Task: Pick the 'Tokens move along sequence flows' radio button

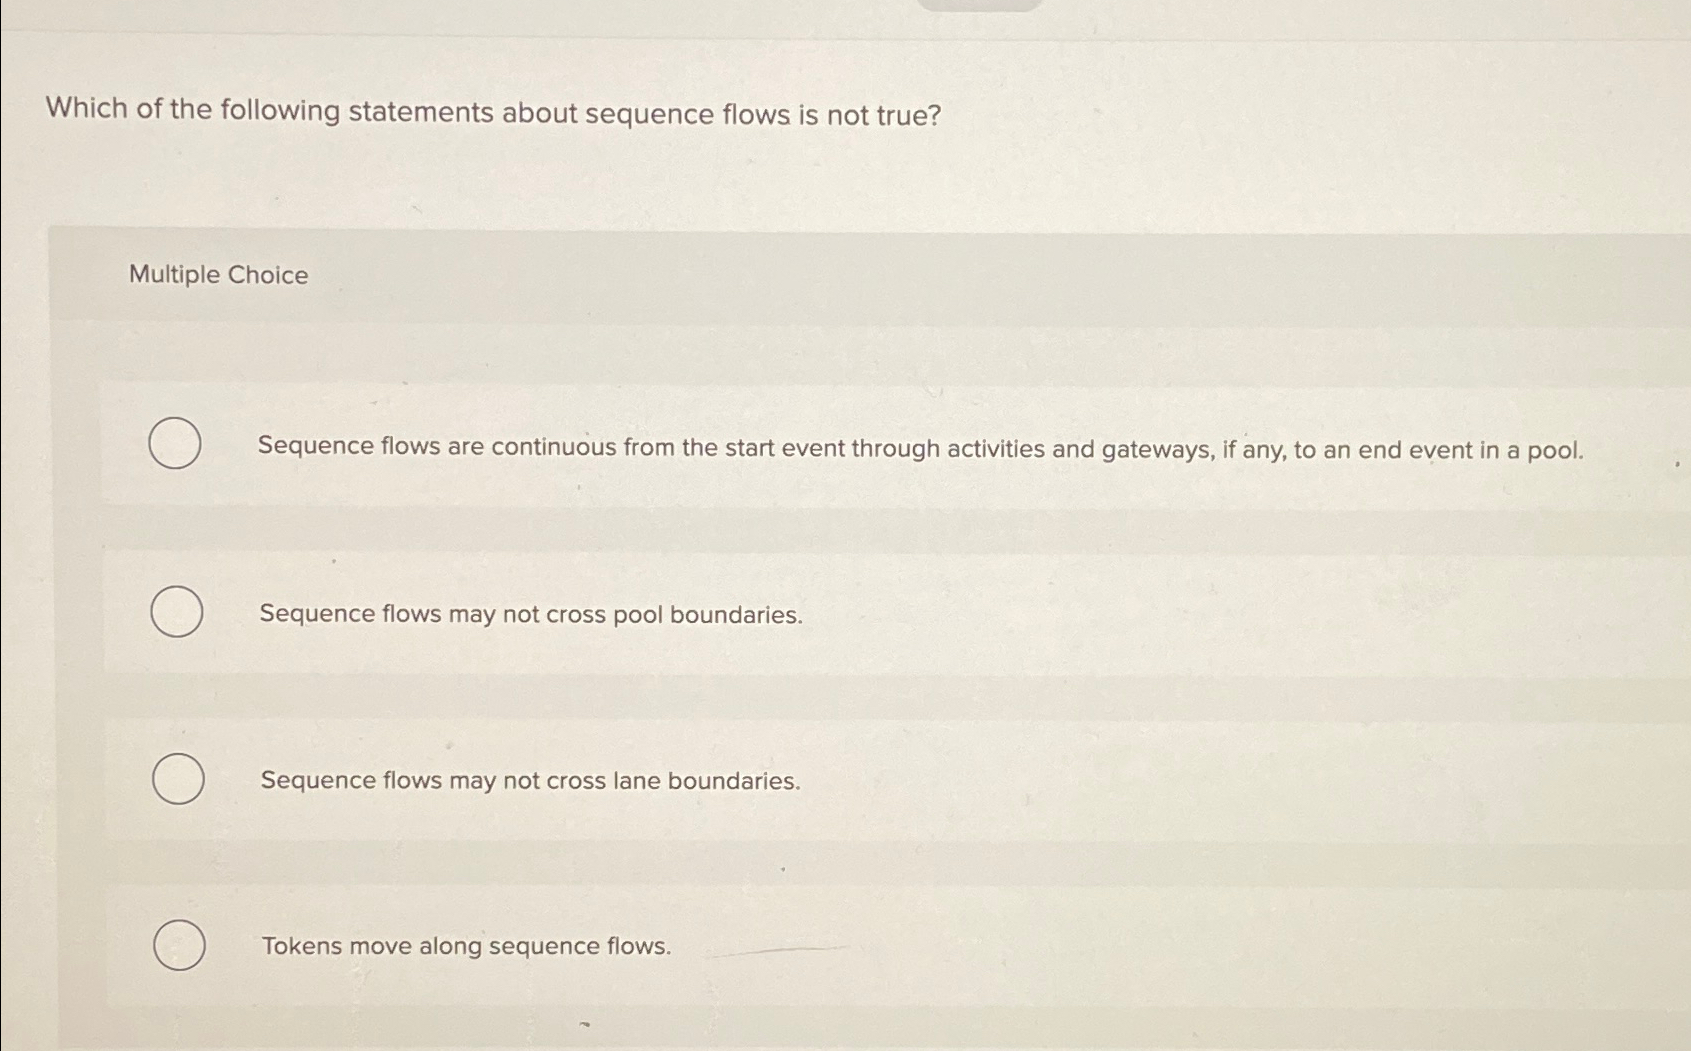Action: (180, 944)
